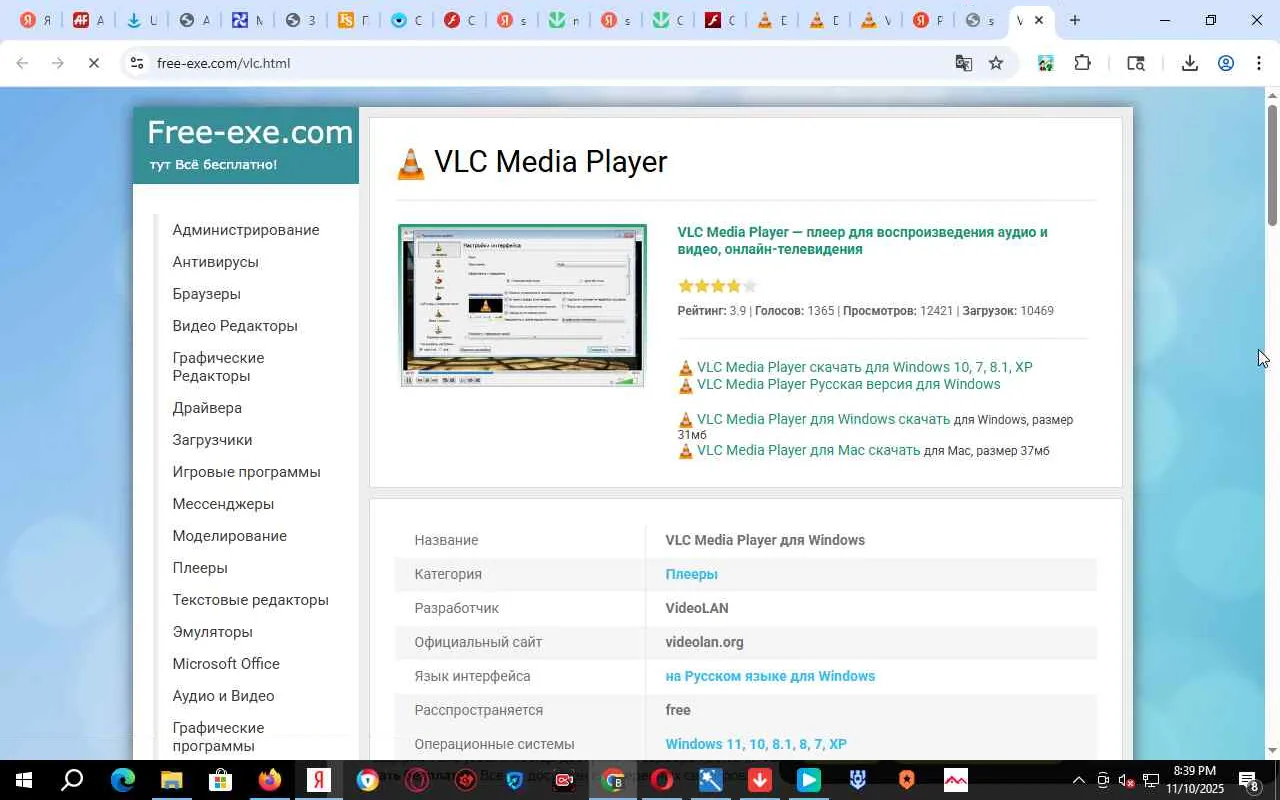Image resolution: width=1280 pixels, height=800 pixels.
Task: Click videolan.org in Официальный сайт row
Action: (705, 642)
